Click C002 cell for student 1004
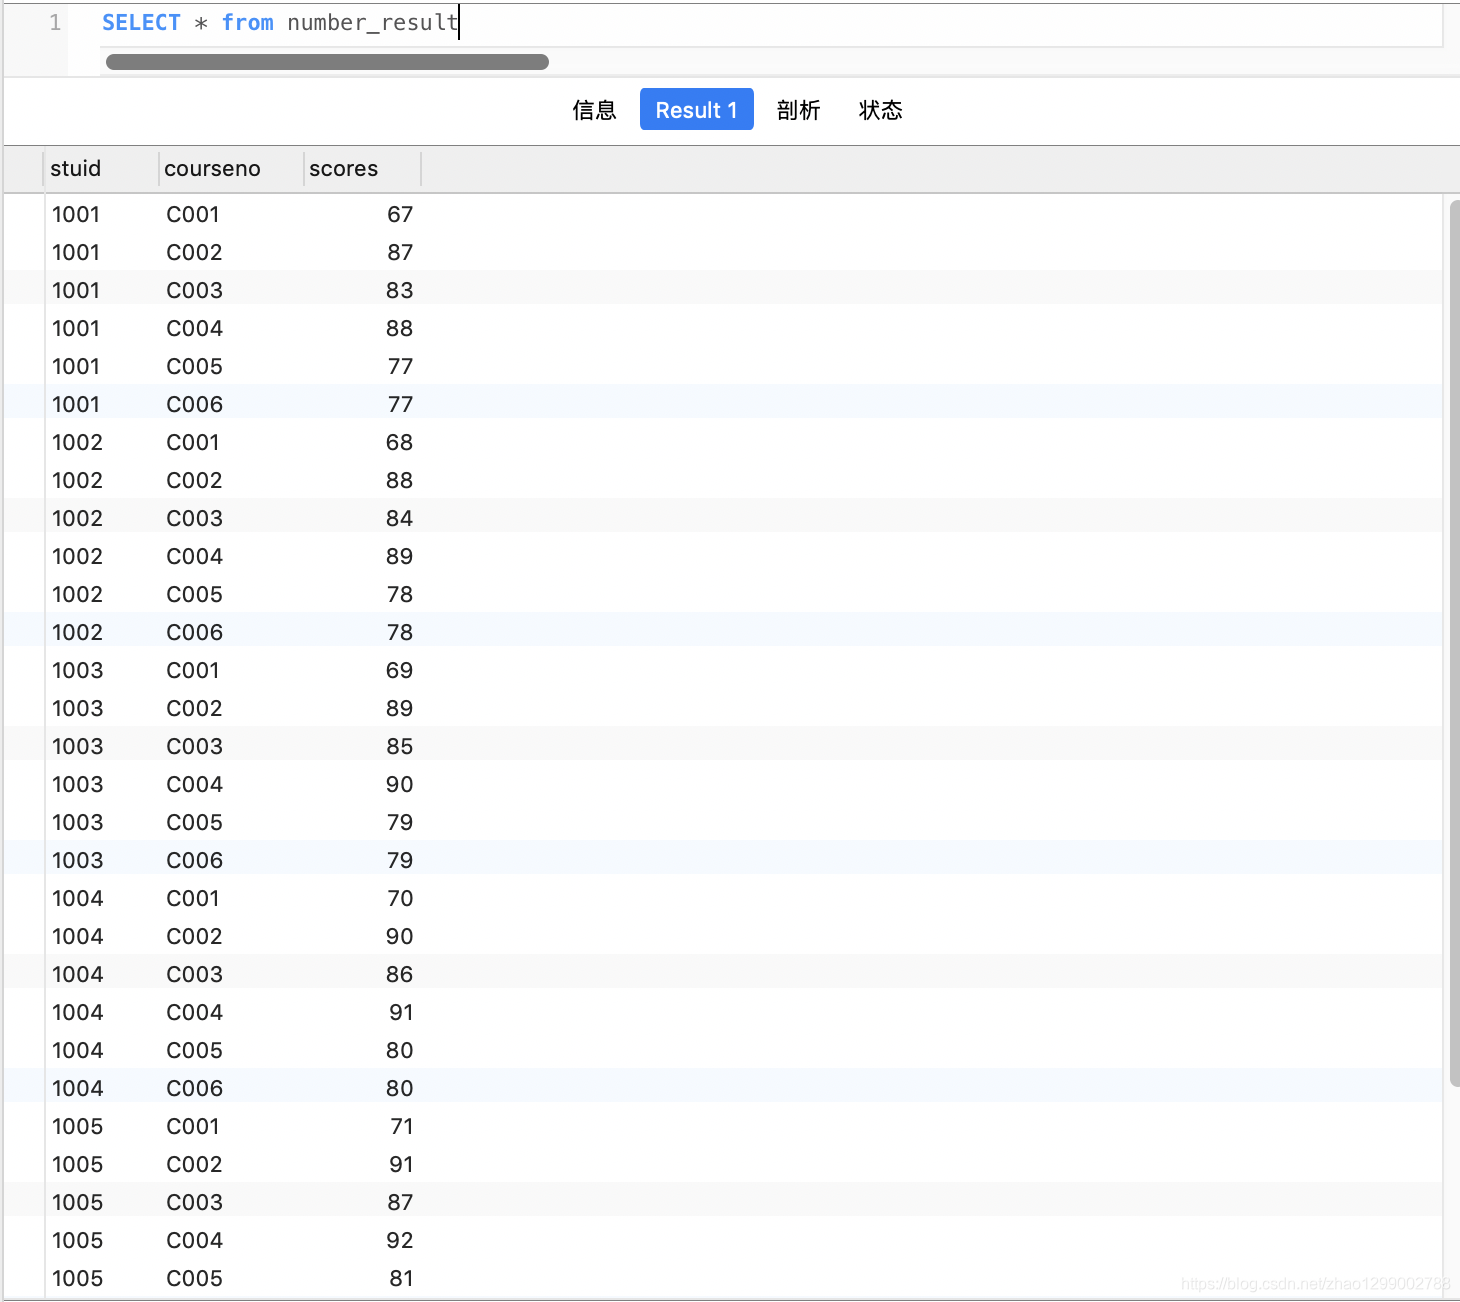This screenshot has height=1302, width=1460. tap(194, 937)
